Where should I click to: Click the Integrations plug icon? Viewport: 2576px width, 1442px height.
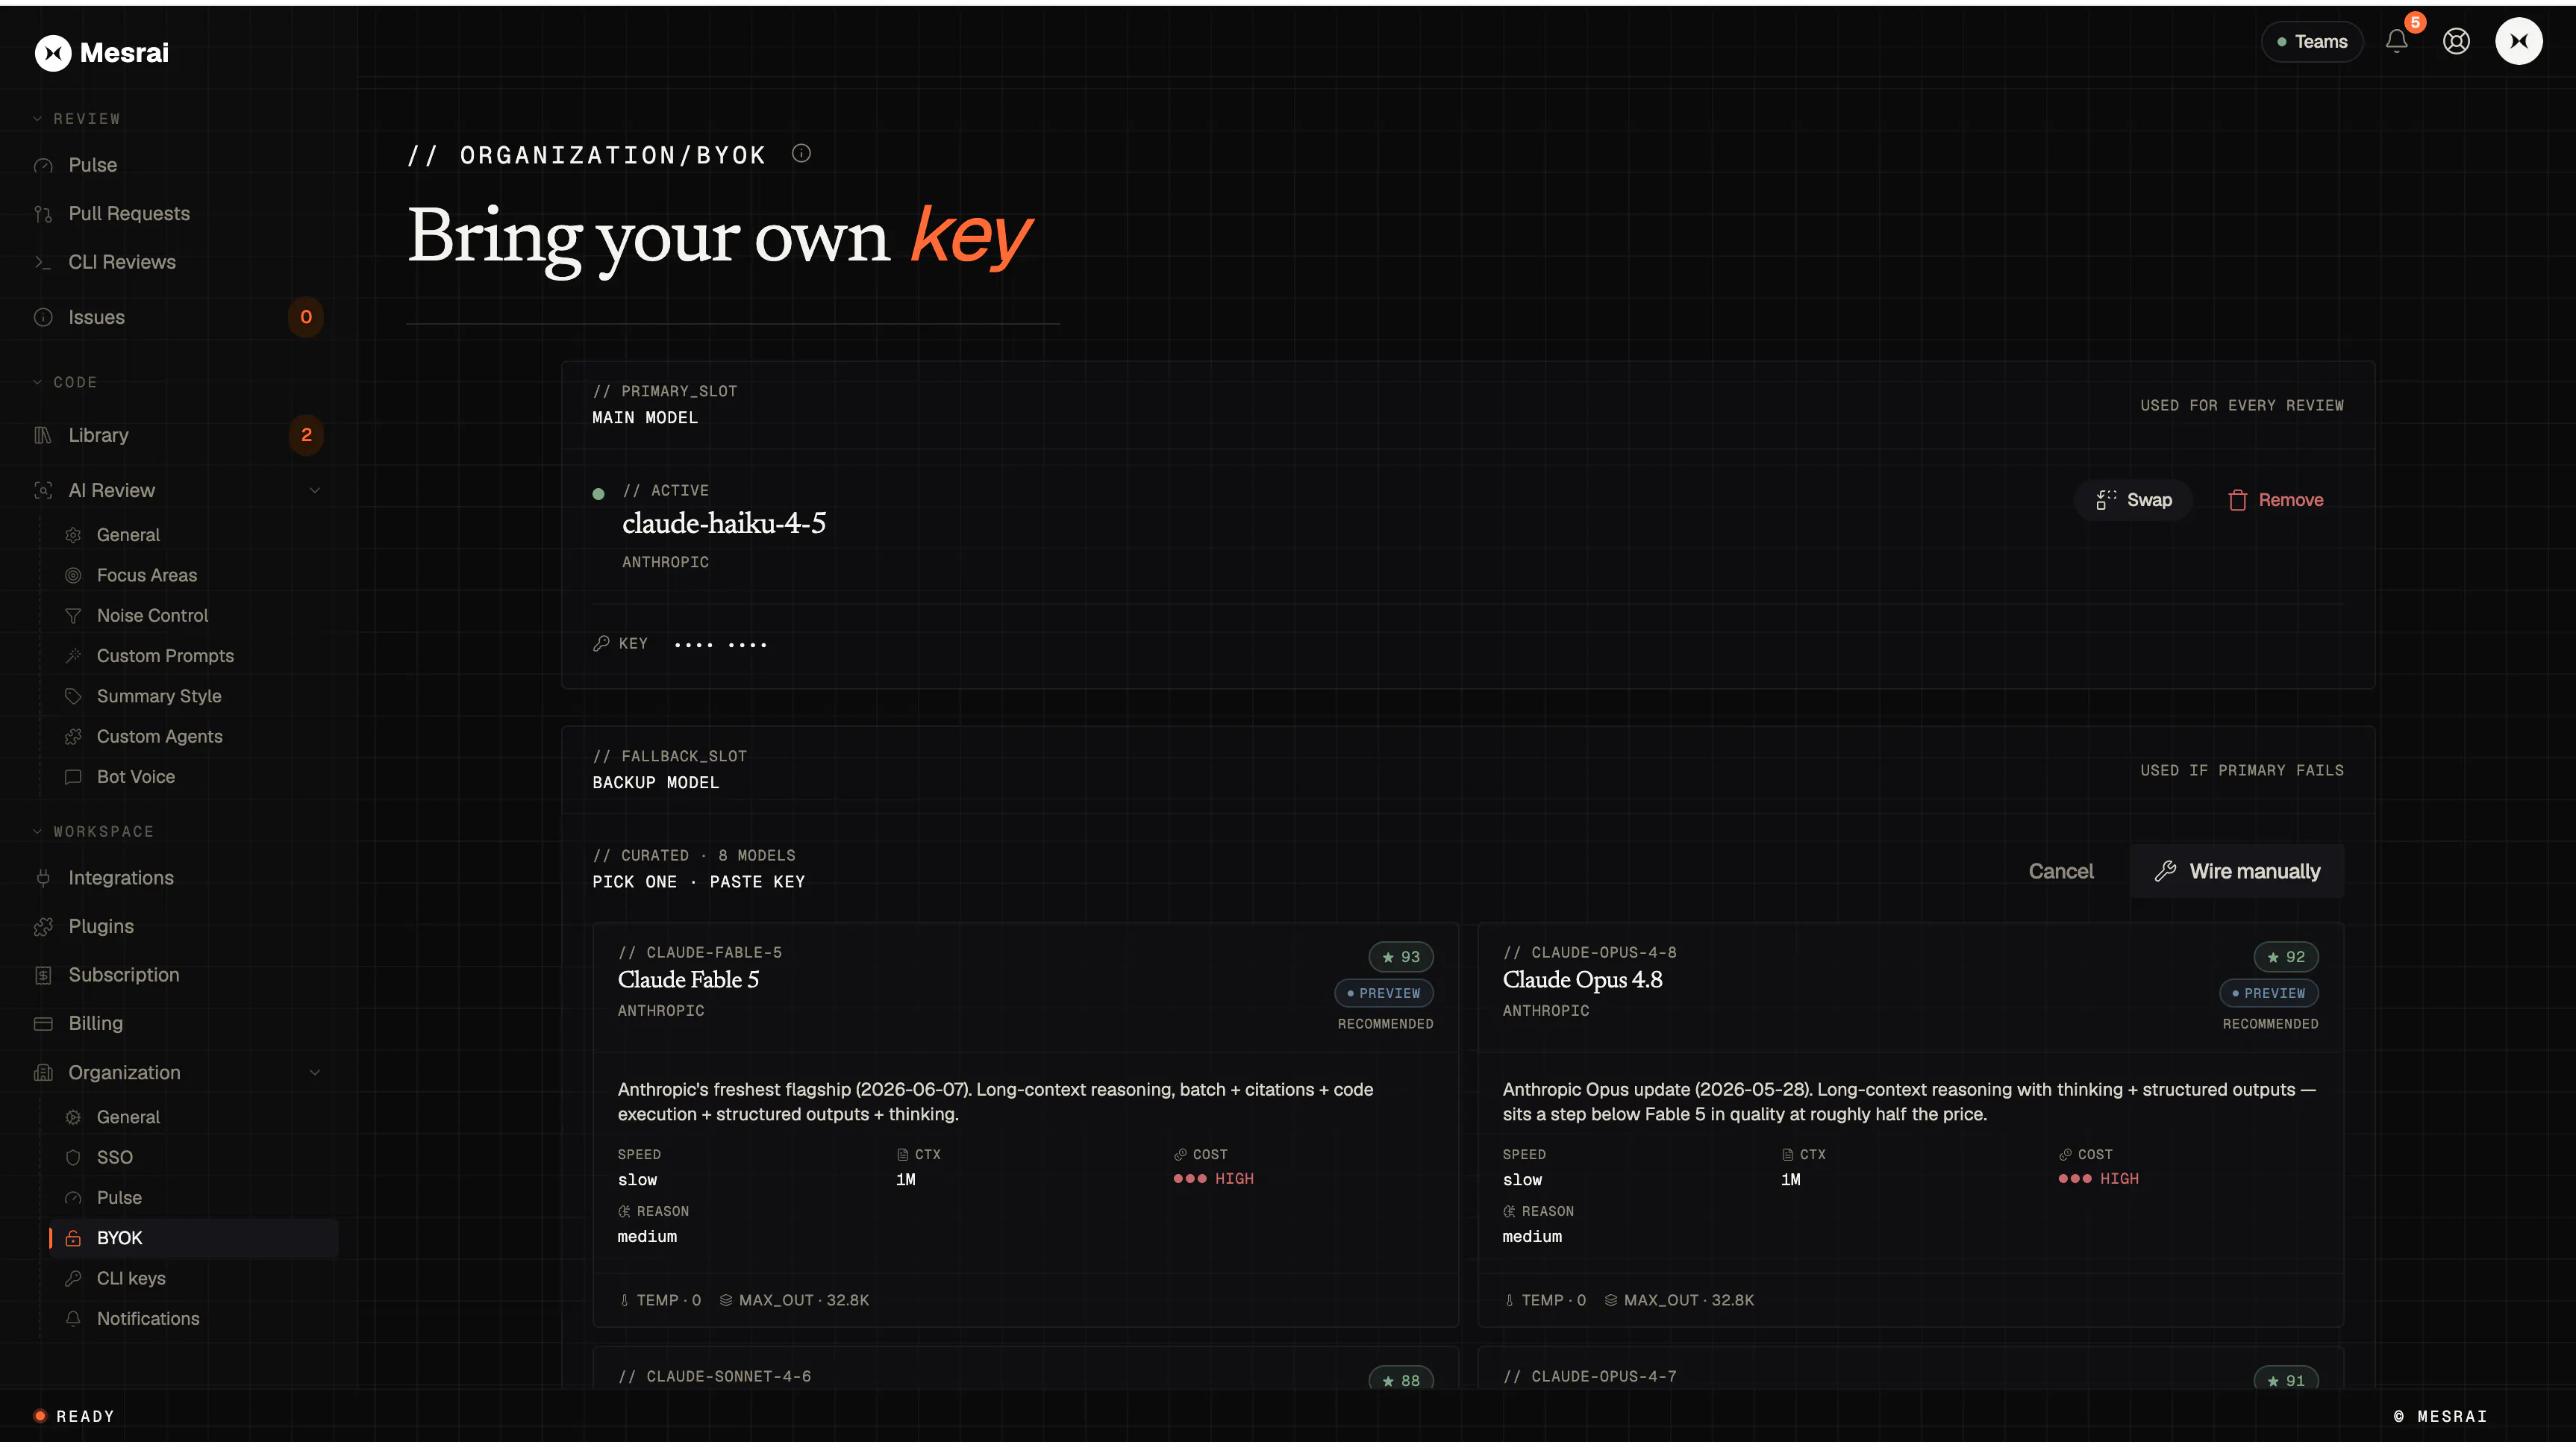43,878
